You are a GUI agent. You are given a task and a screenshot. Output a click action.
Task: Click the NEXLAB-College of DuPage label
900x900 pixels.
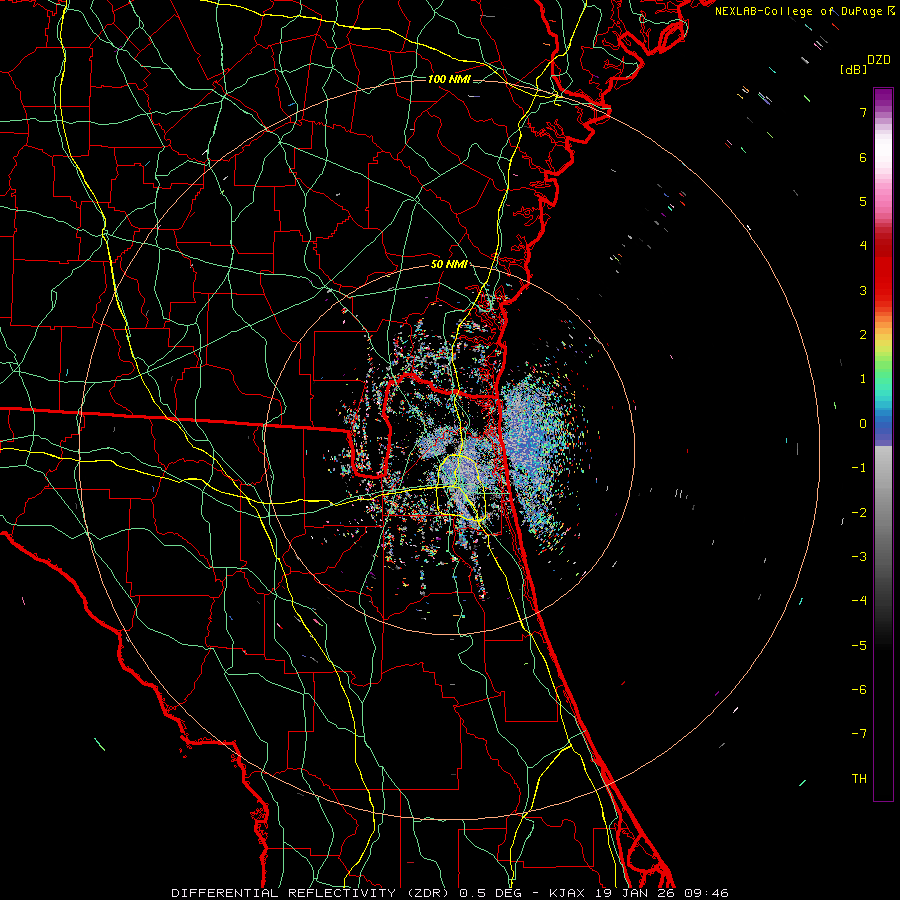point(798,11)
